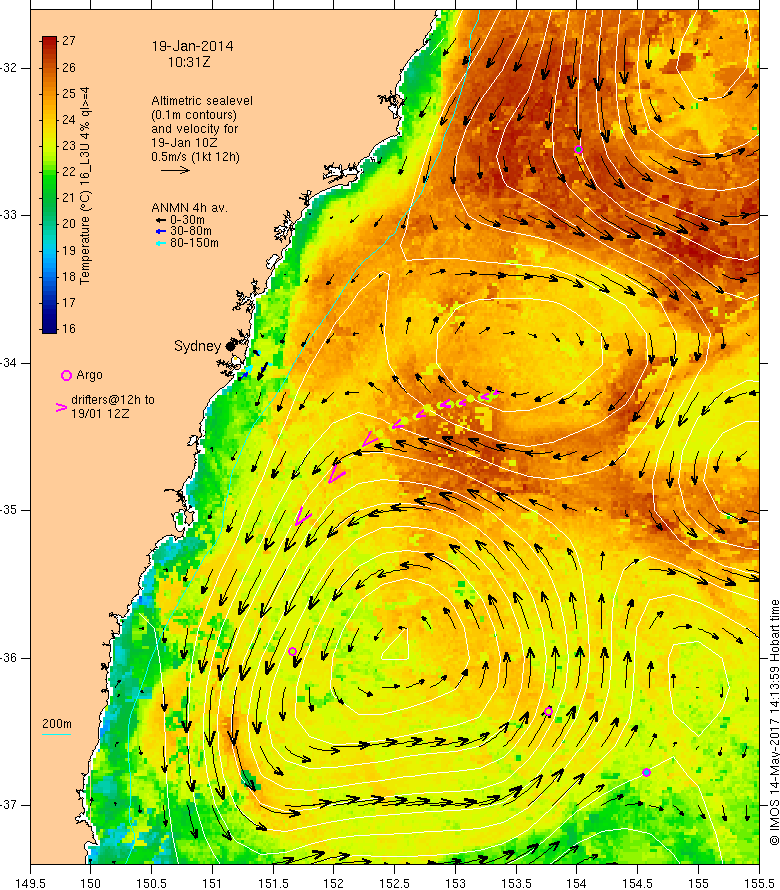The image size is (780, 890).
Task: Click the 80-150m depth label
Action: tap(194, 243)
